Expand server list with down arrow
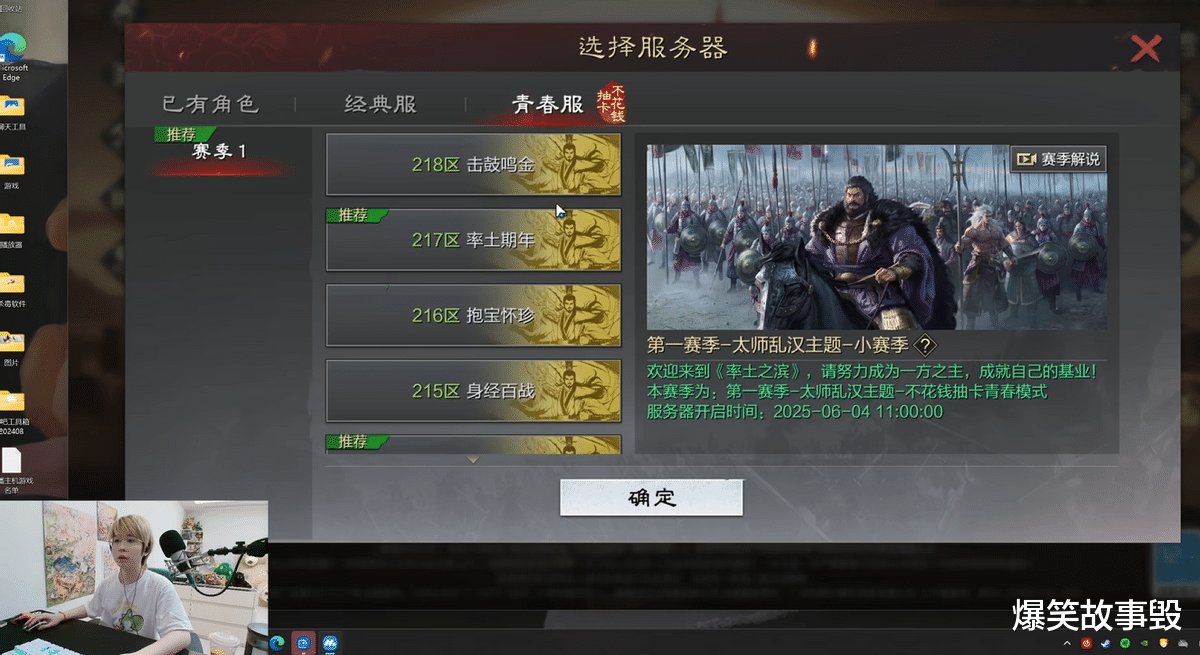 [x=473, y=460]
